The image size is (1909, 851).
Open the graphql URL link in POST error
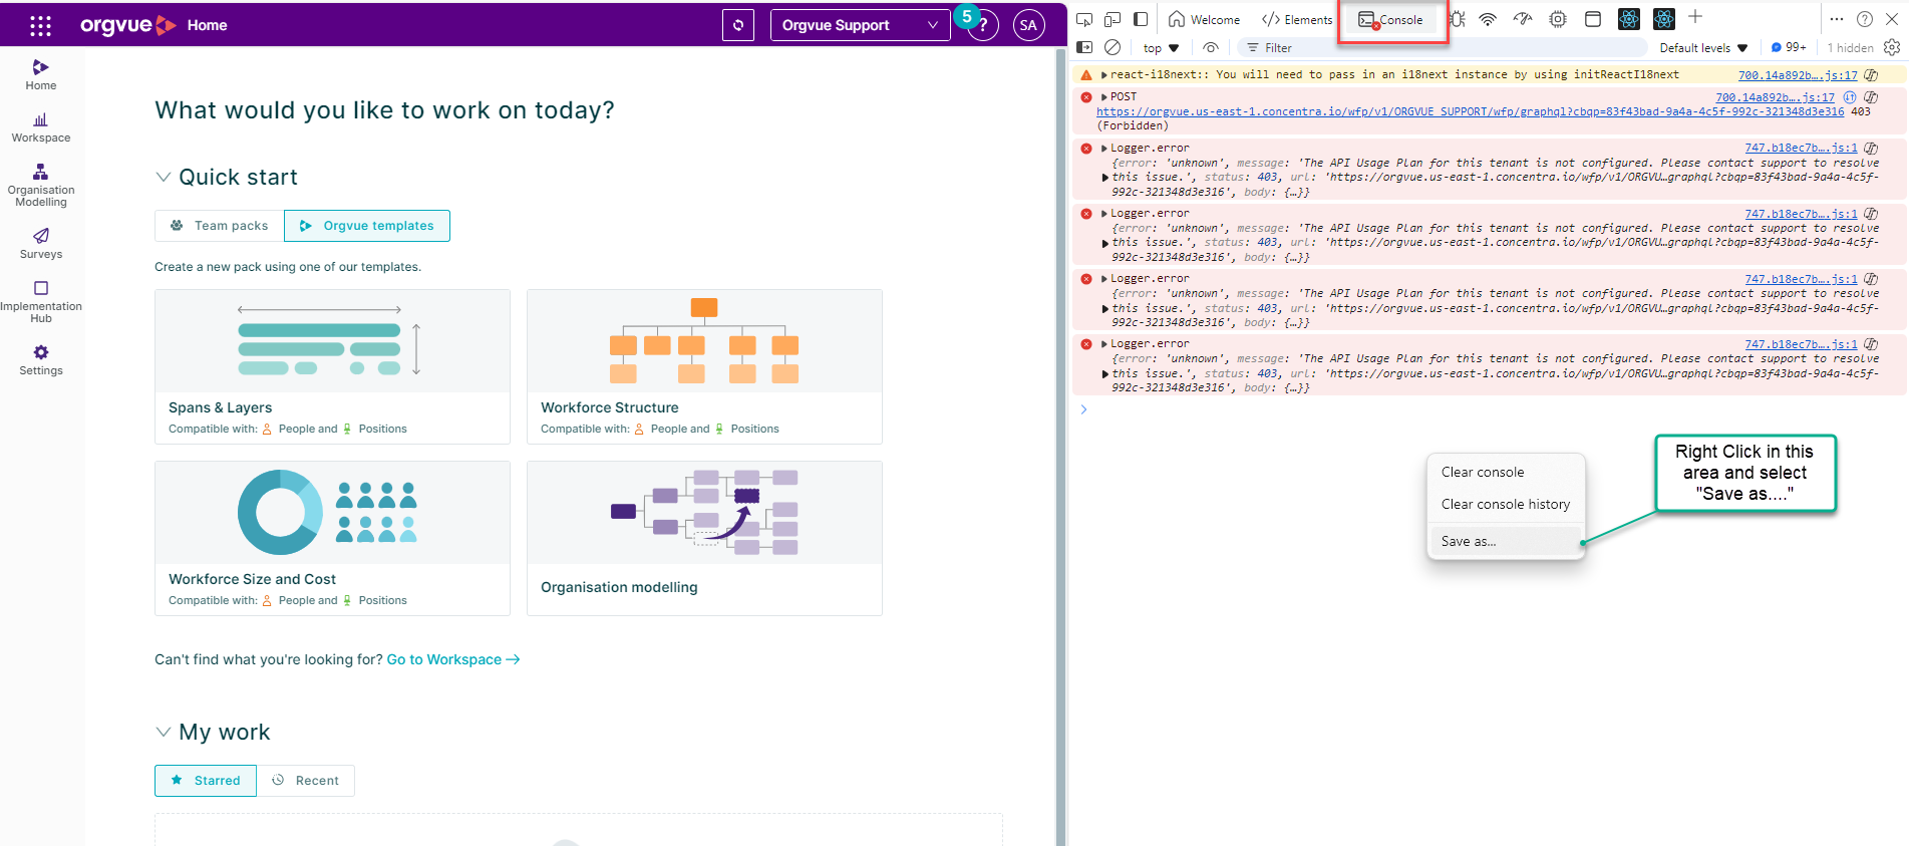tap(1470, 112)
